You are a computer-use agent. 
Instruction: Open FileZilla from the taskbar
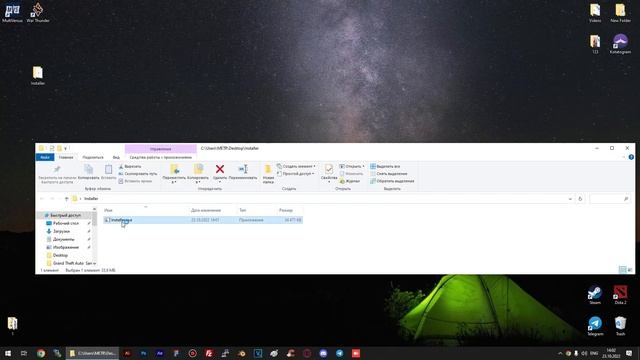click(x=209, y=353)
